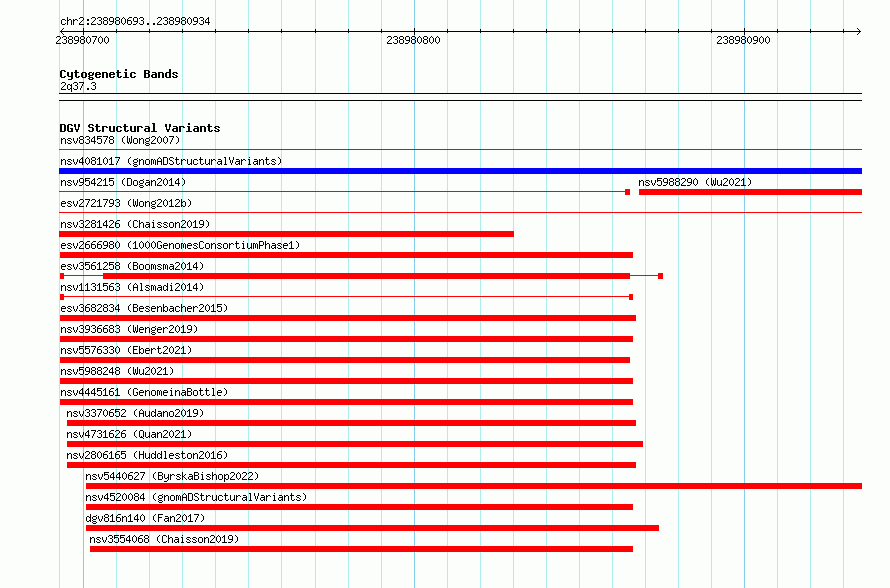The height and width of the screenshot is (588, 890).
Task: Select the nsv3370652 (Audano2019) red bar
Action: [x=351, y=423]
